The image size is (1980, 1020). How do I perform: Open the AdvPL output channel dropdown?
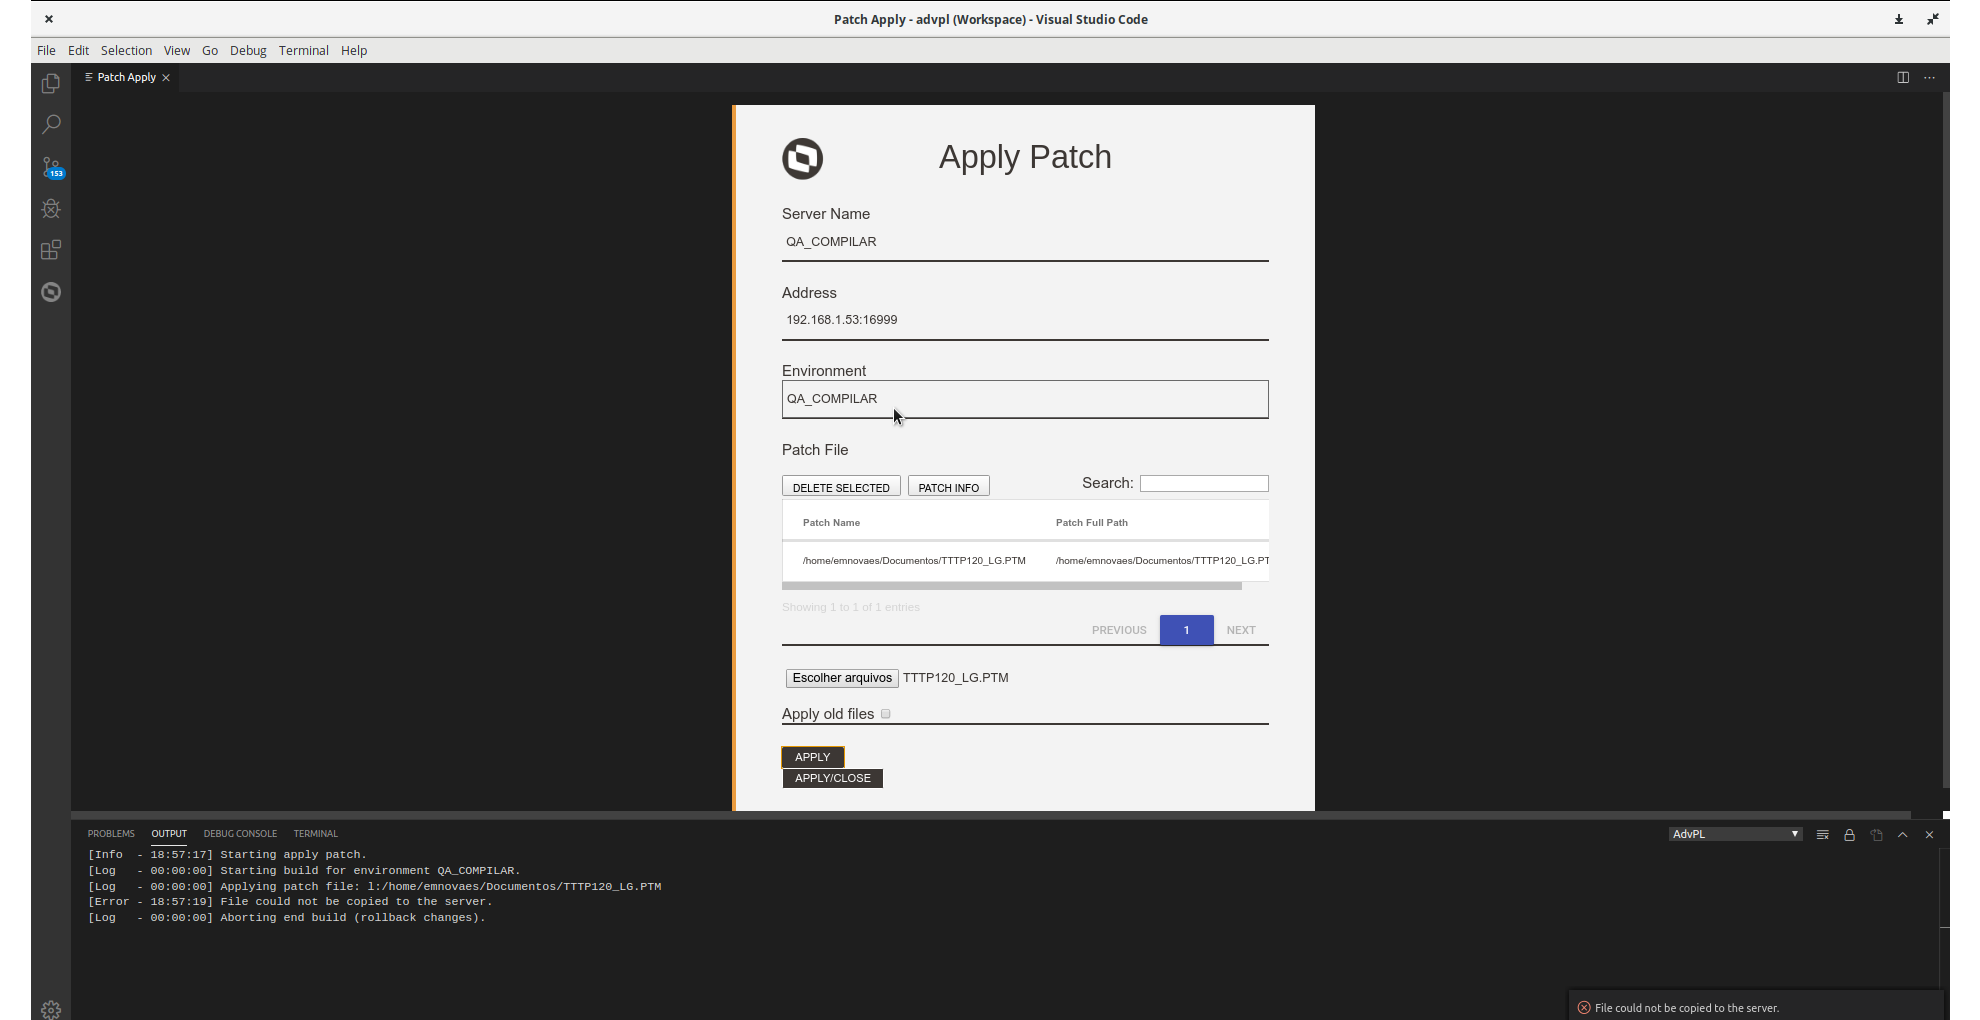1735,834
